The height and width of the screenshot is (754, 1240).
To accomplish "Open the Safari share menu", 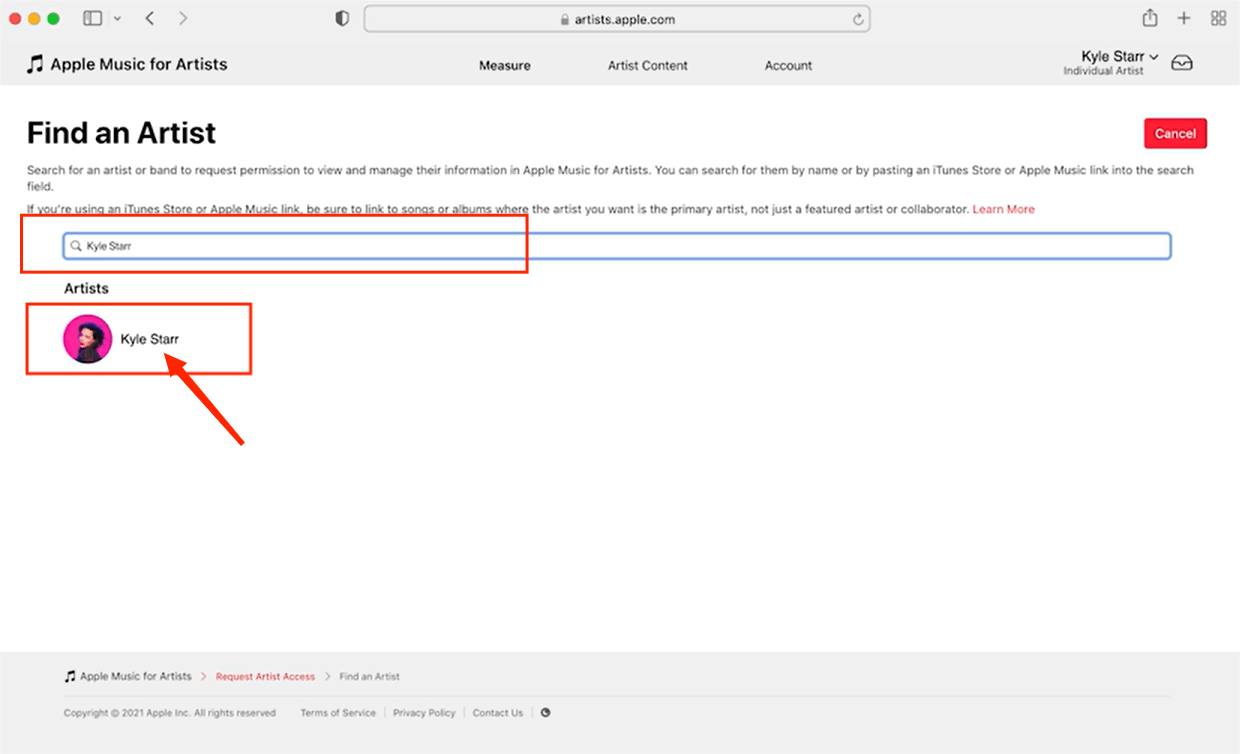I will [1150, 18].
